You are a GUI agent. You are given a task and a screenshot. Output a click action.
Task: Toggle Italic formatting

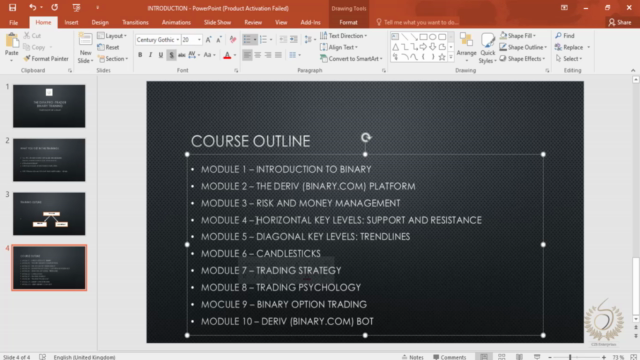point(150,55)
